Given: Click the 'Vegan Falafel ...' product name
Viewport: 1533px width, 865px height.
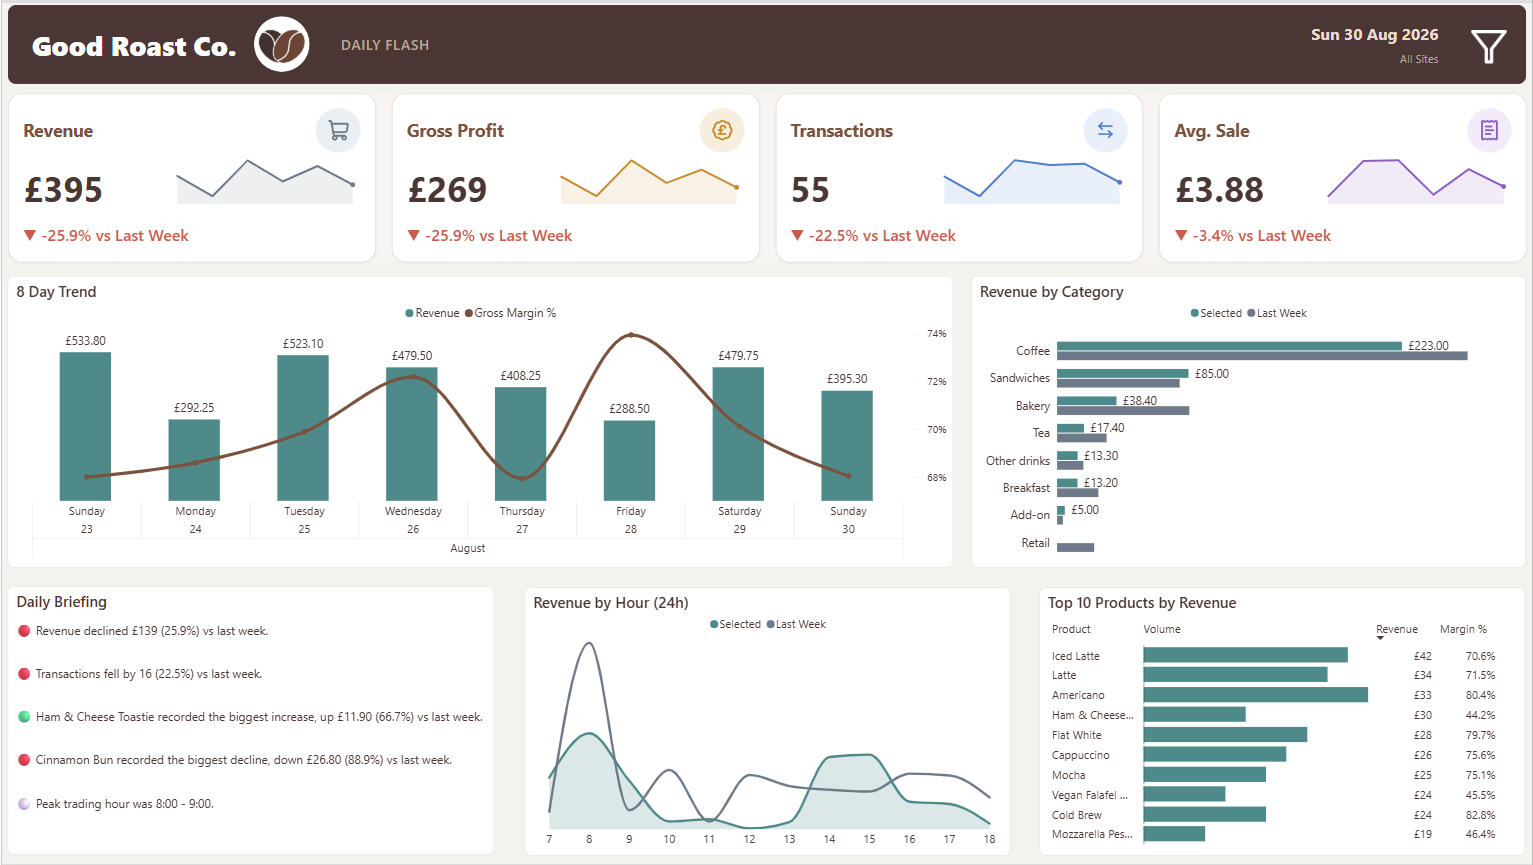Looking at the screenshot, I should [x=1090, y=795].
